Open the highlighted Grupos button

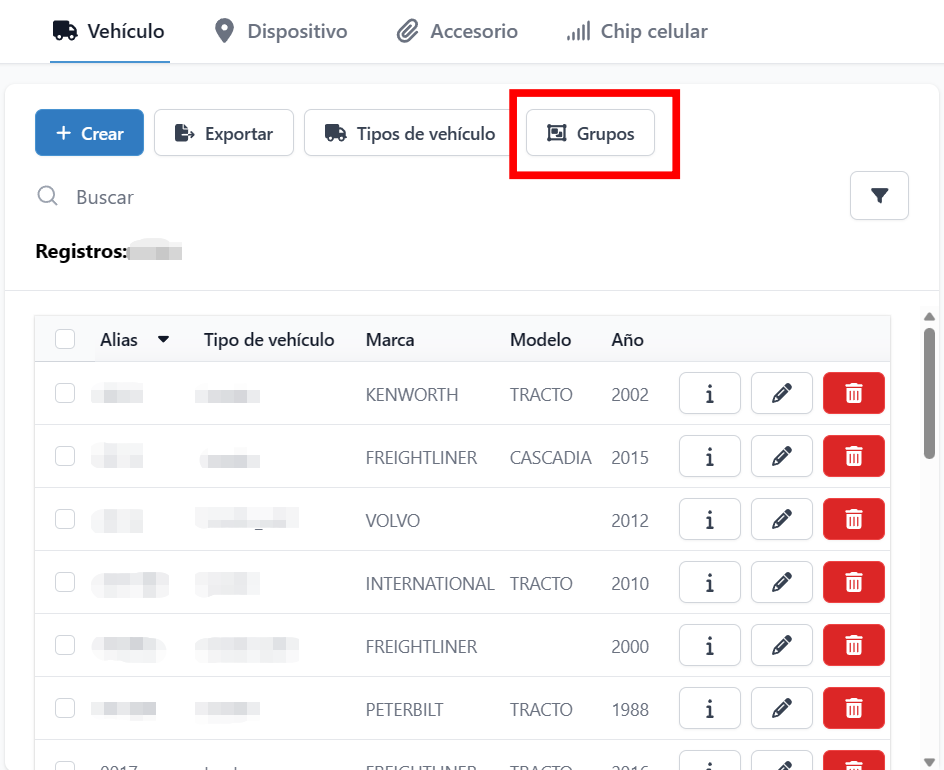click(x=590, y=133)
